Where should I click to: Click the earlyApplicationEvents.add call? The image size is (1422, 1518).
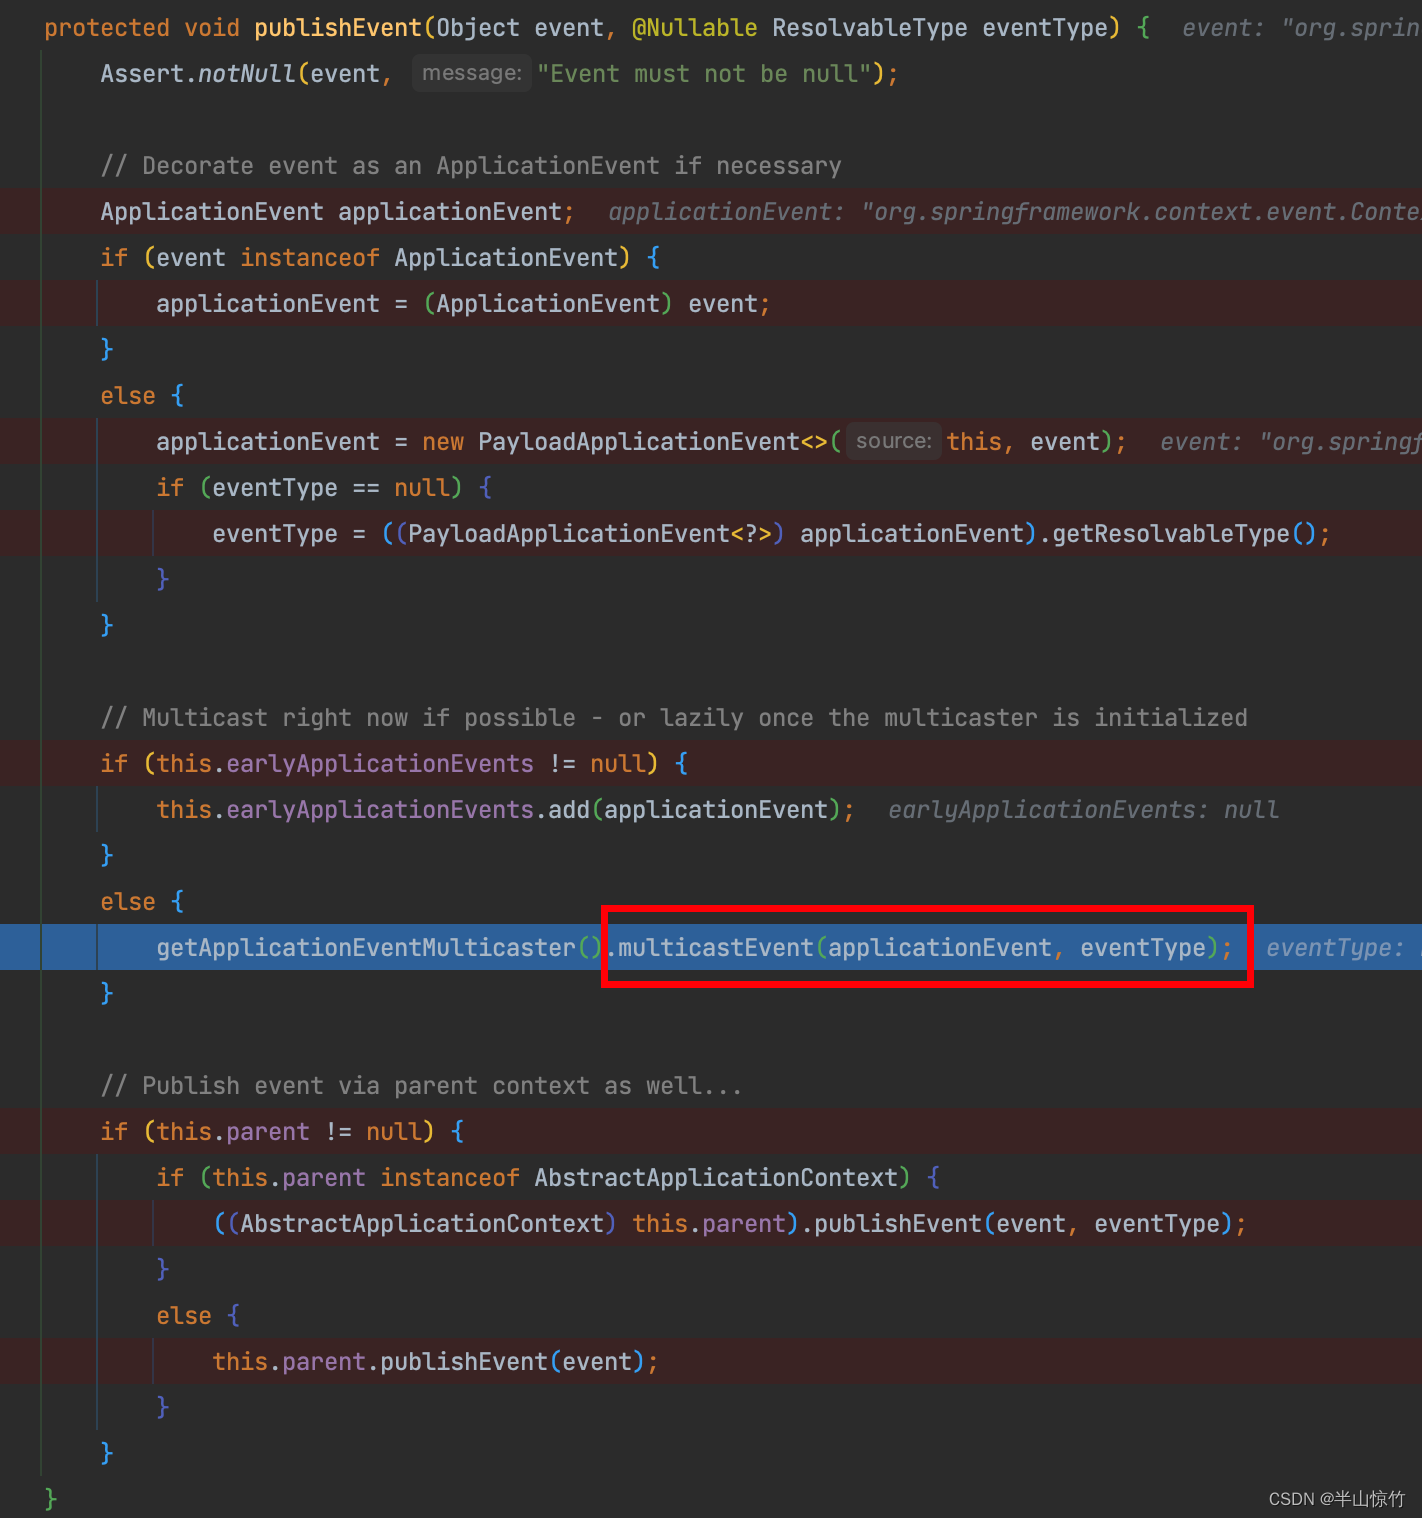pos(505,810)
